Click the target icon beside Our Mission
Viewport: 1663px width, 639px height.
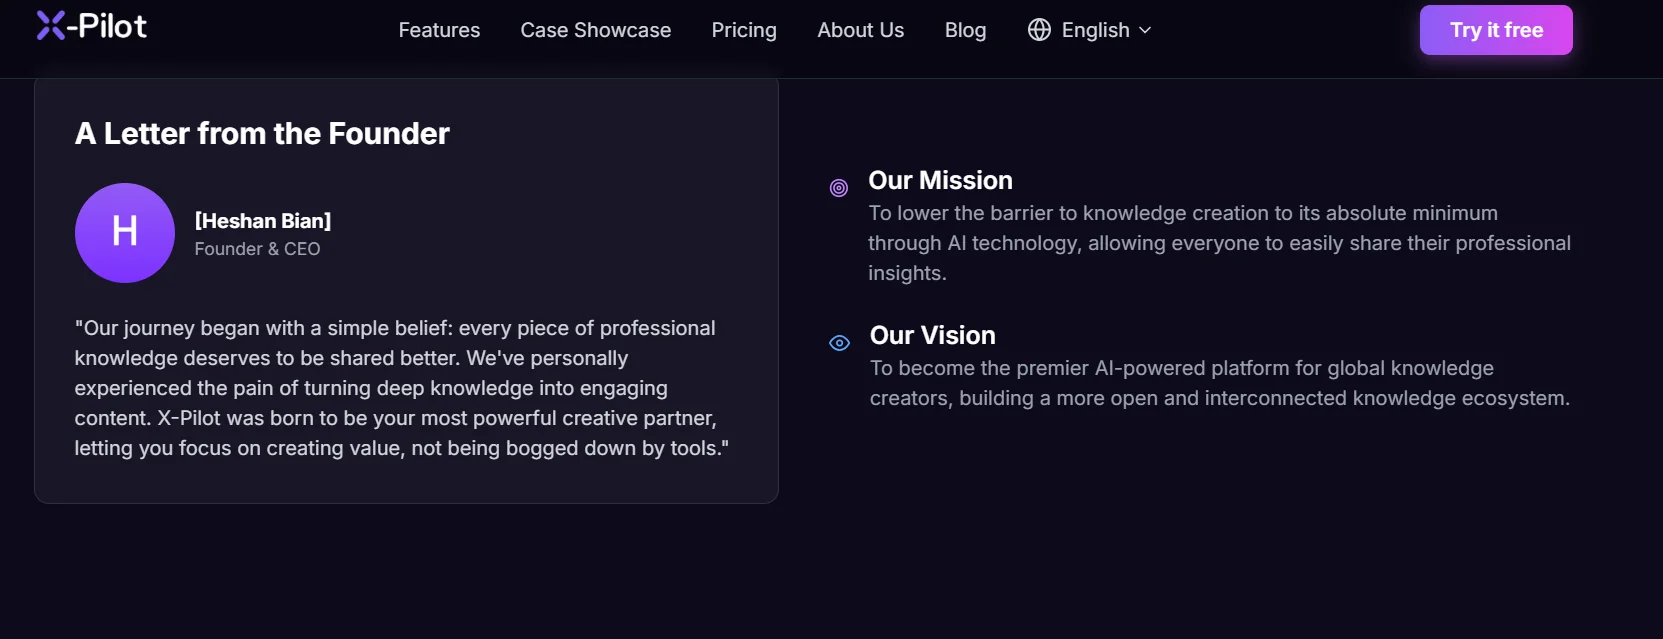pyautogui.click(x=839, y=188)
